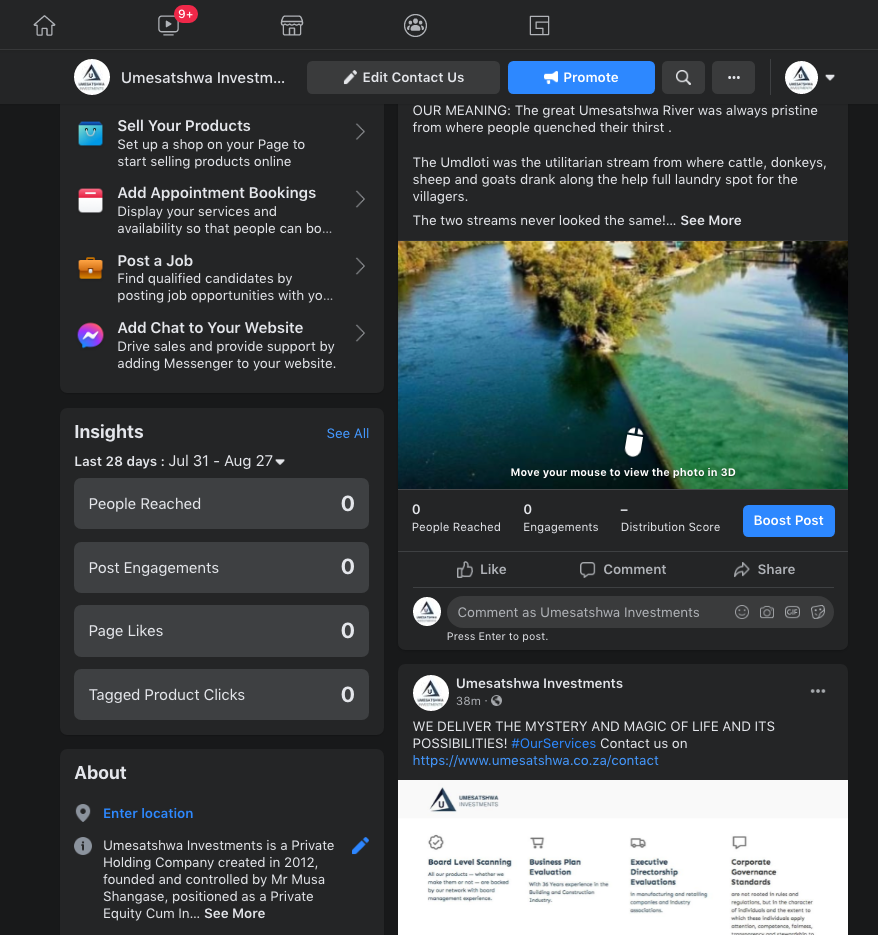This screenshot has width=878, height=935.
Task: Expand the river post text with See More
Action: [x=711, y=221]
